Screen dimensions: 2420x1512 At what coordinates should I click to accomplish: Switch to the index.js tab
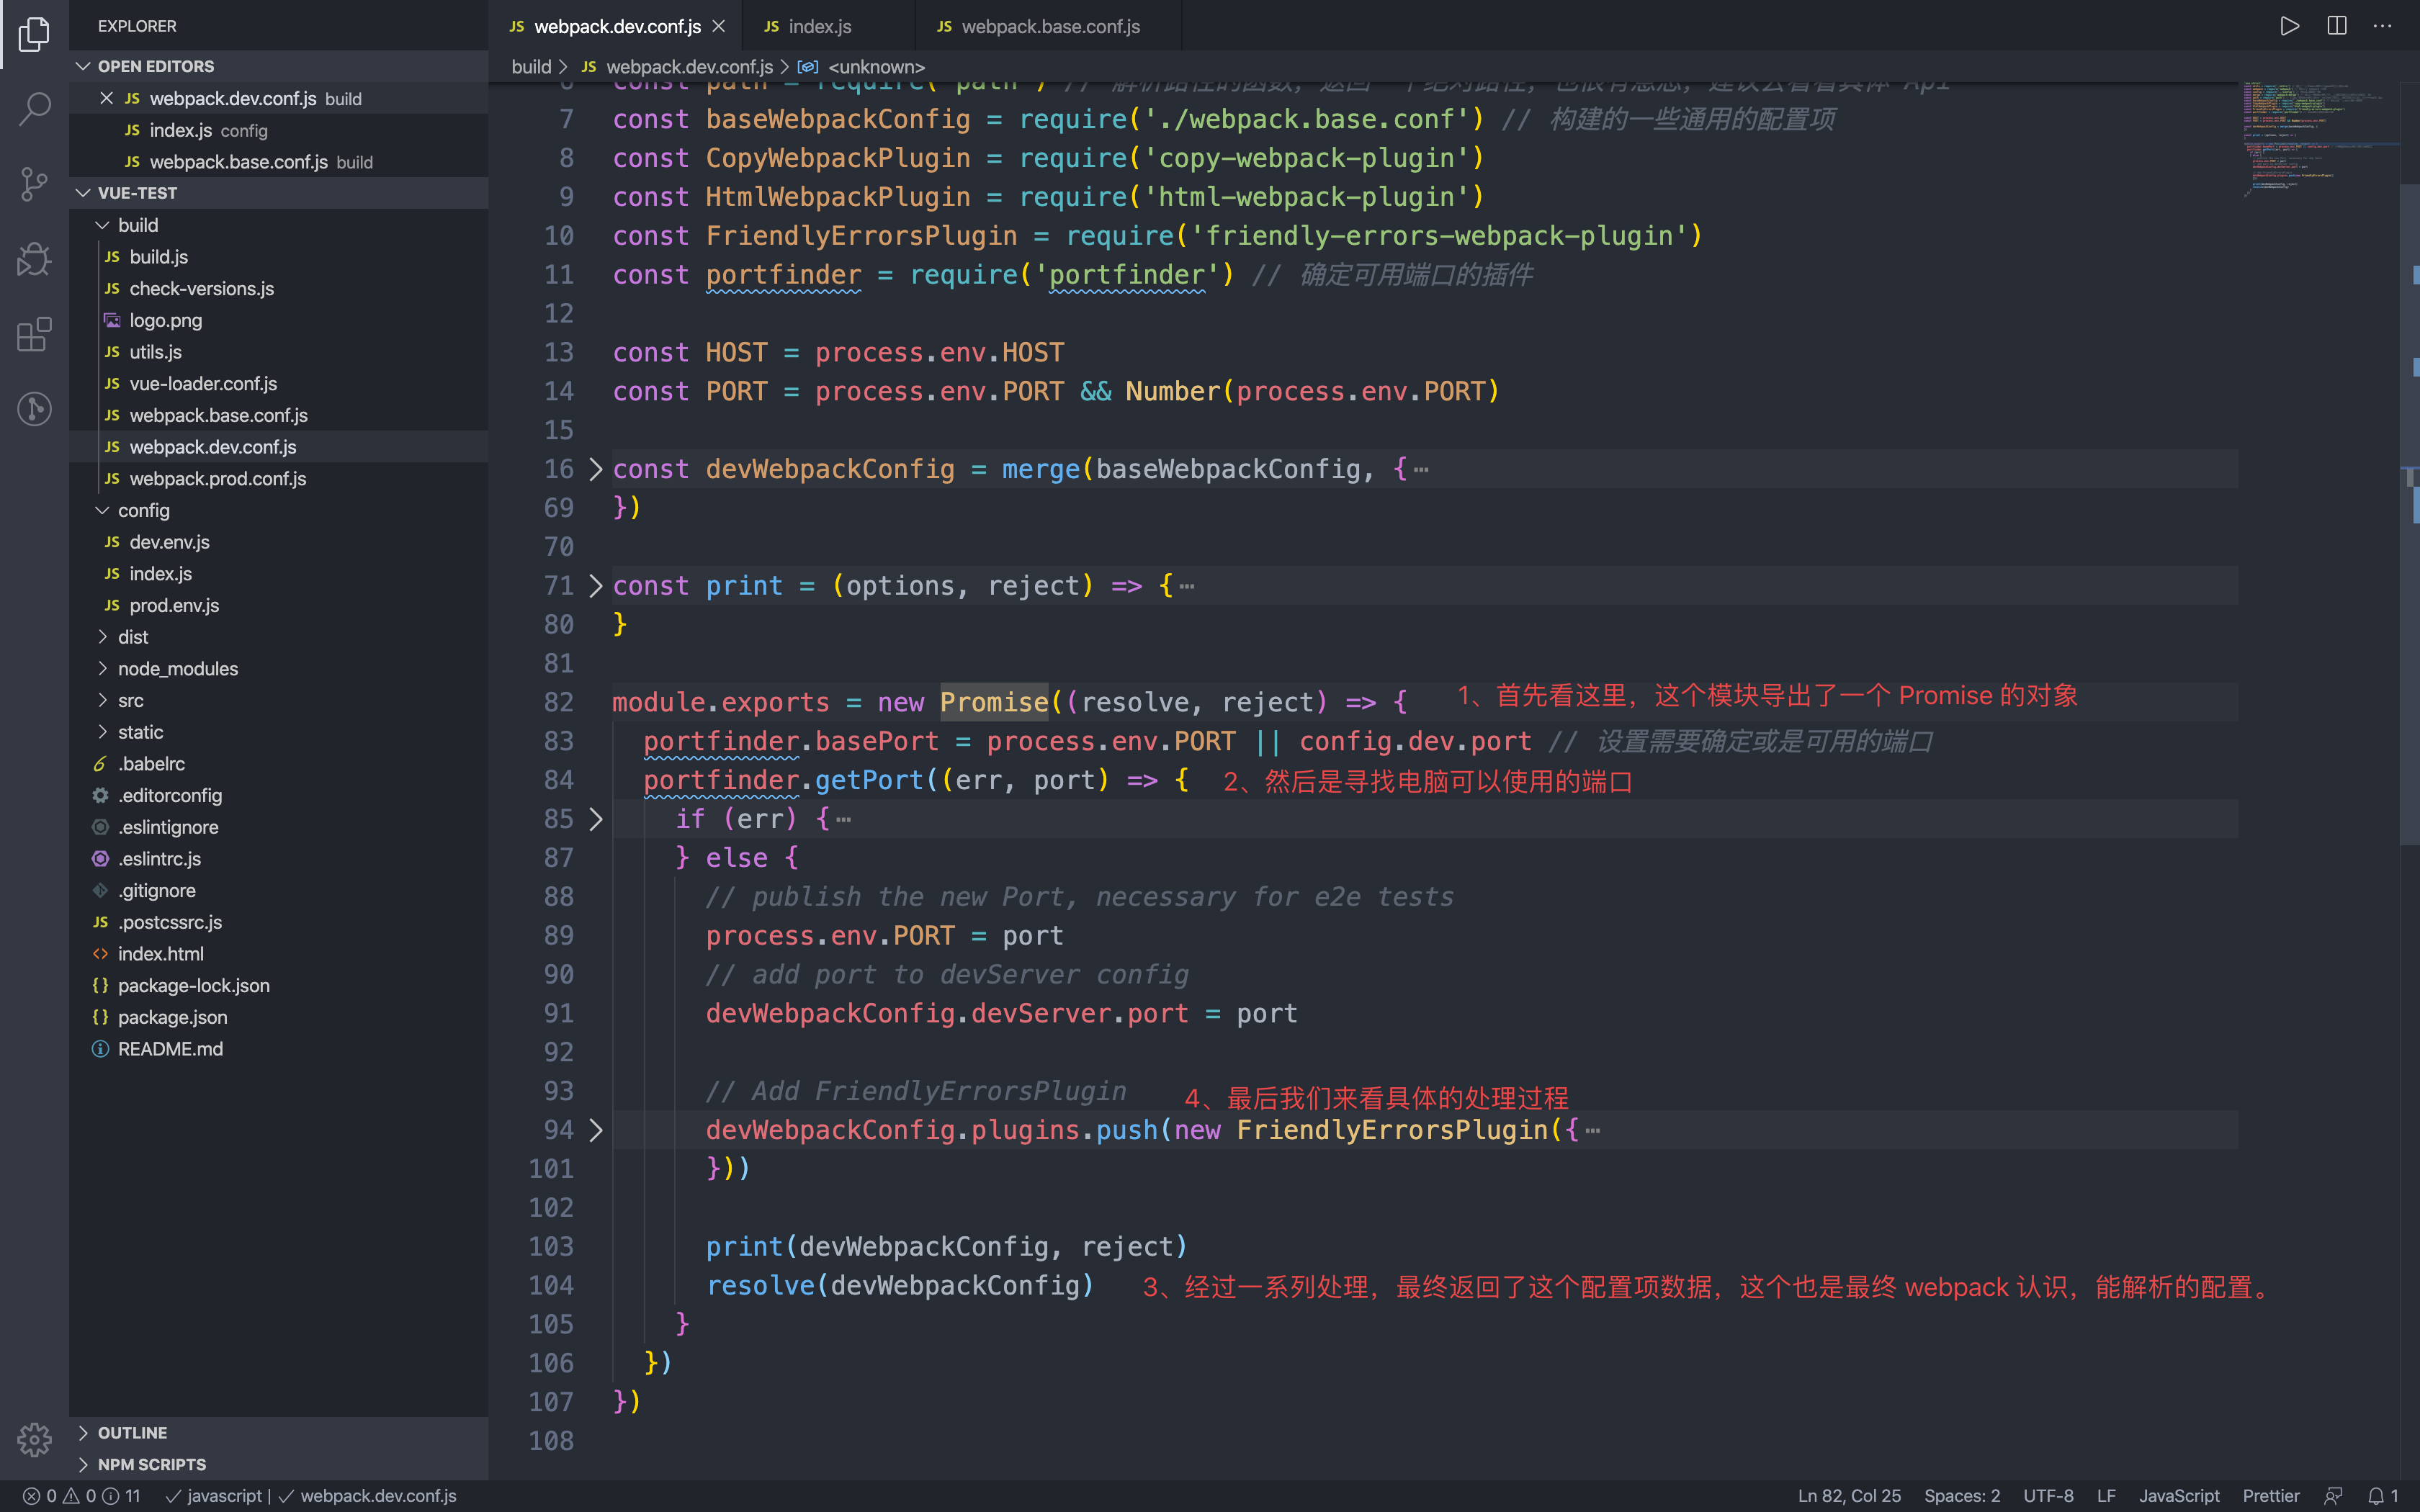tap(819, 26)
